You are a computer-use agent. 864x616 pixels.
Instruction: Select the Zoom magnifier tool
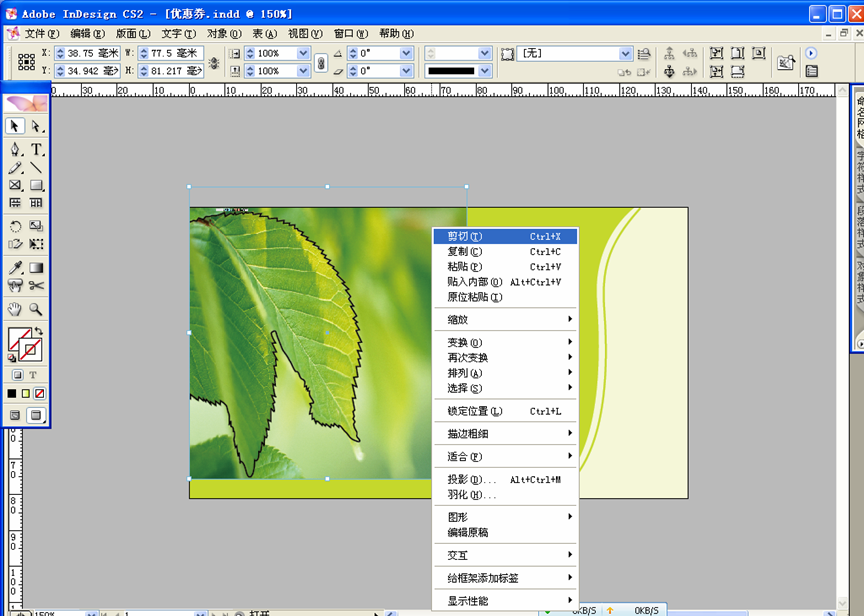coord(37,309)
